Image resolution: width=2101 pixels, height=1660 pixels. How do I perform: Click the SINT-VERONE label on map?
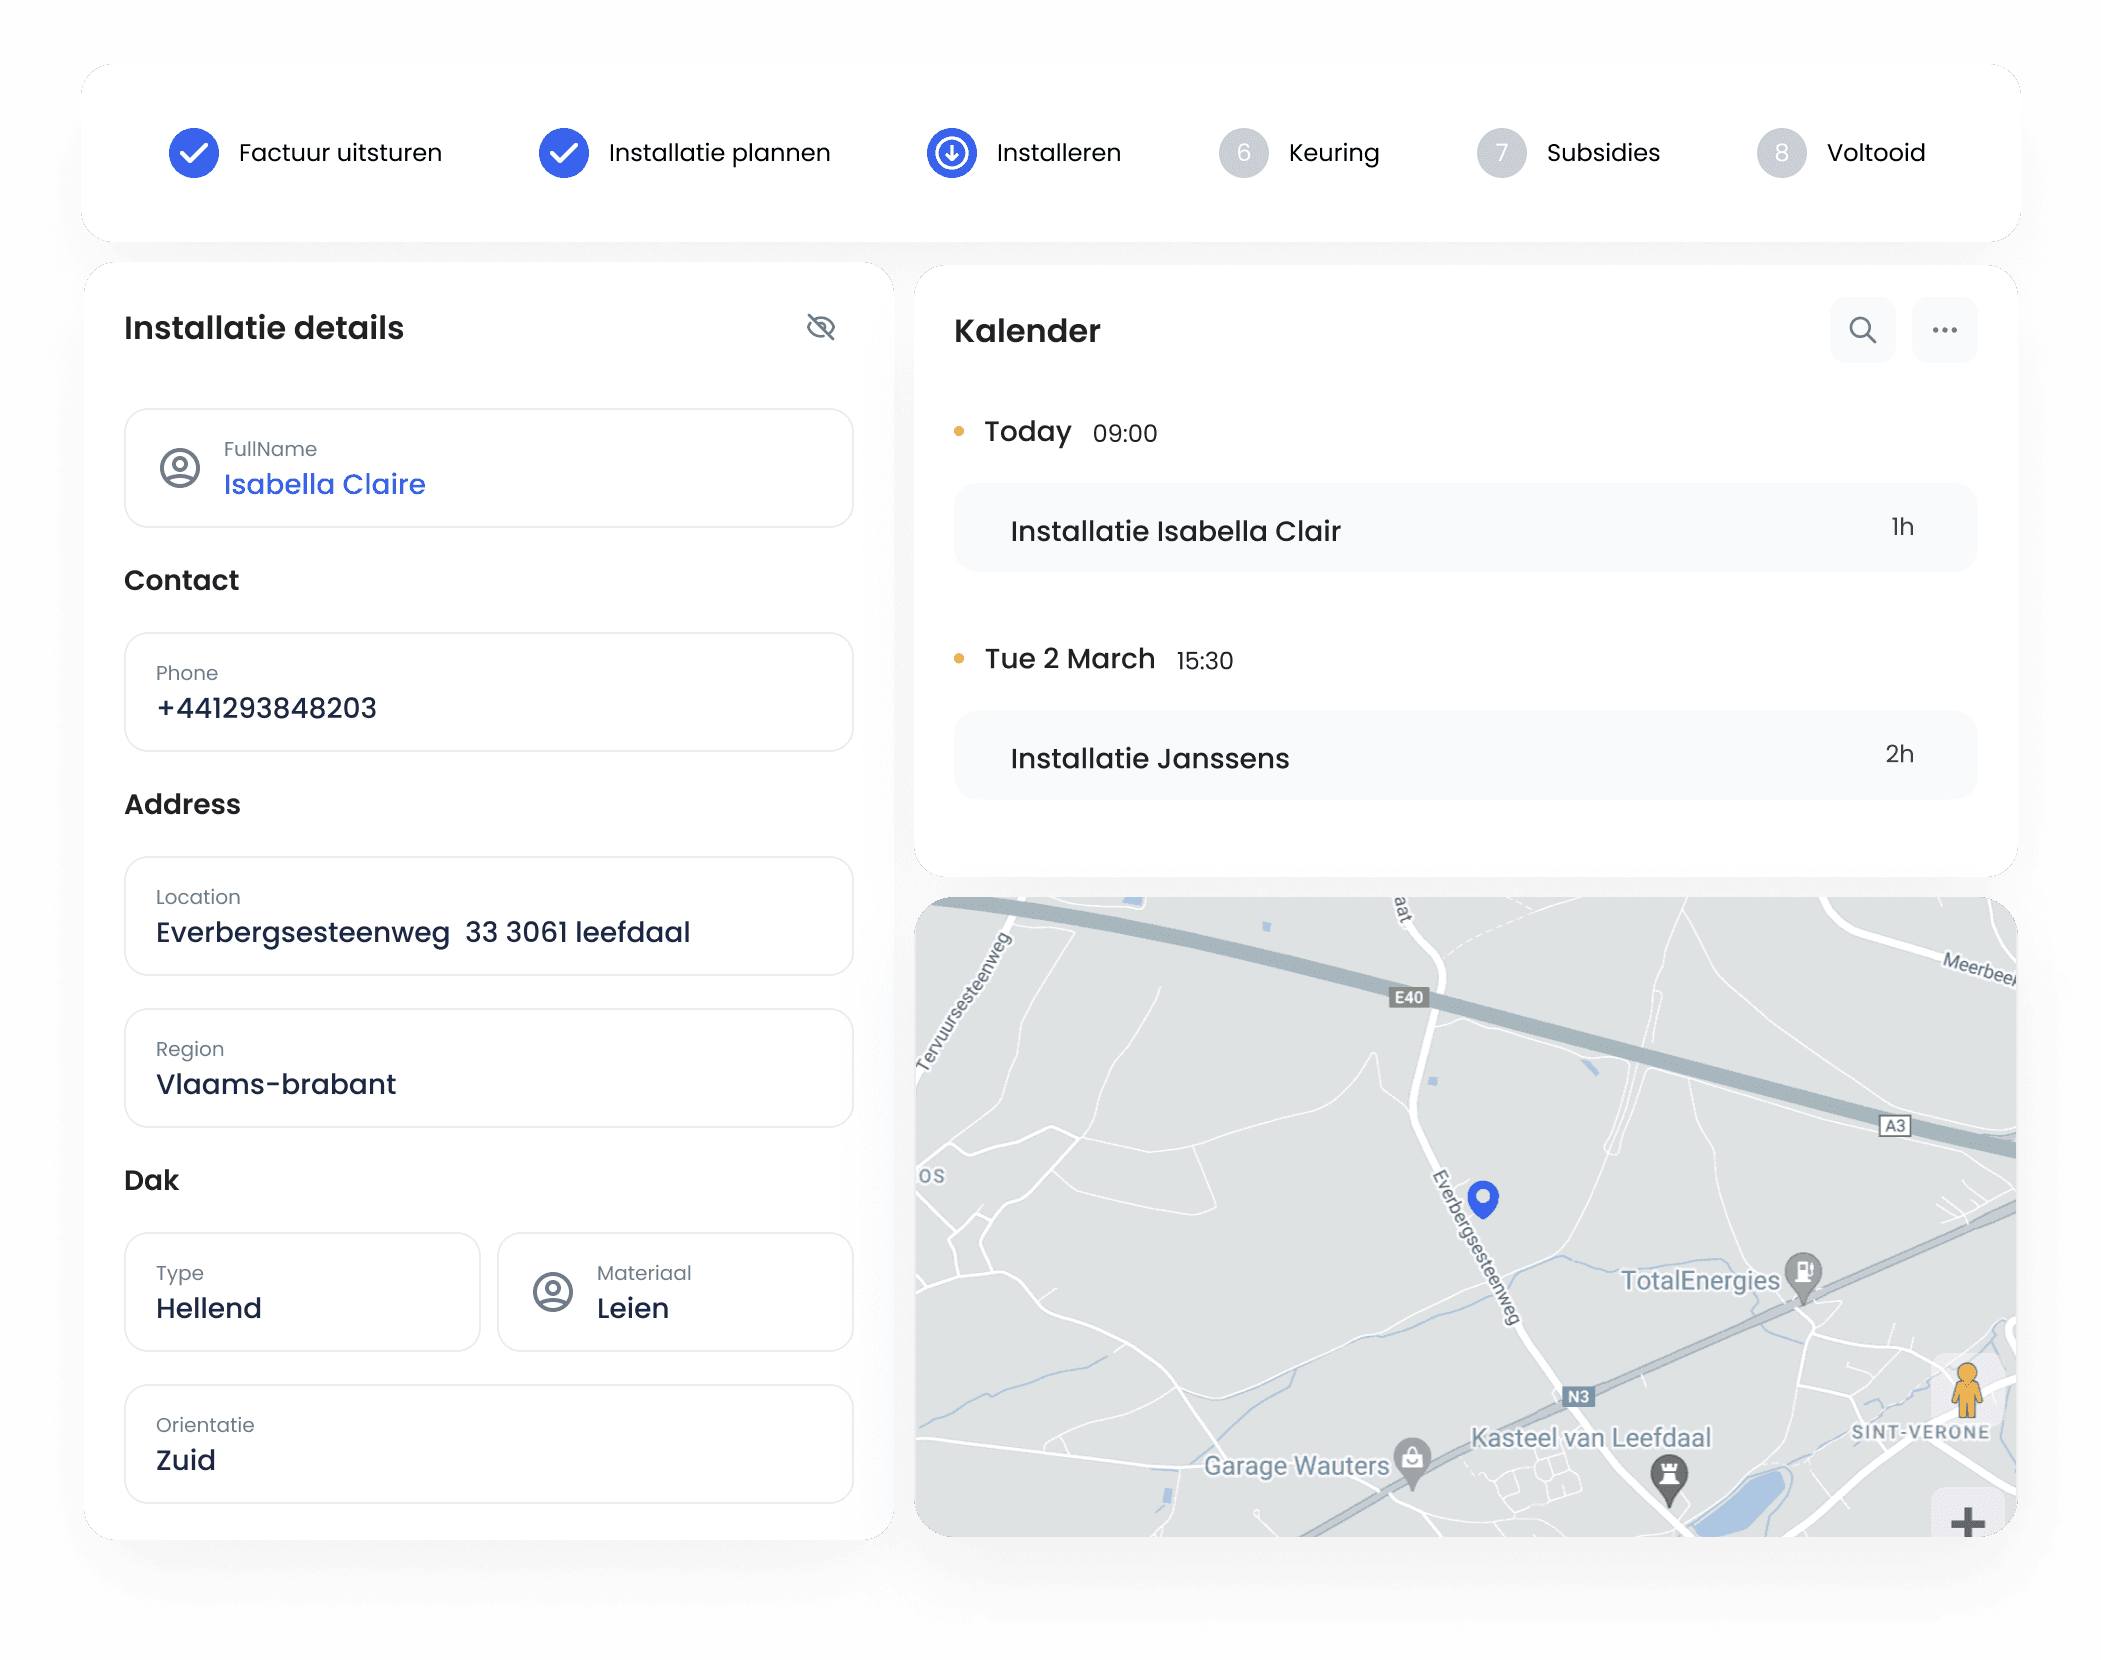[1920, 1432]
